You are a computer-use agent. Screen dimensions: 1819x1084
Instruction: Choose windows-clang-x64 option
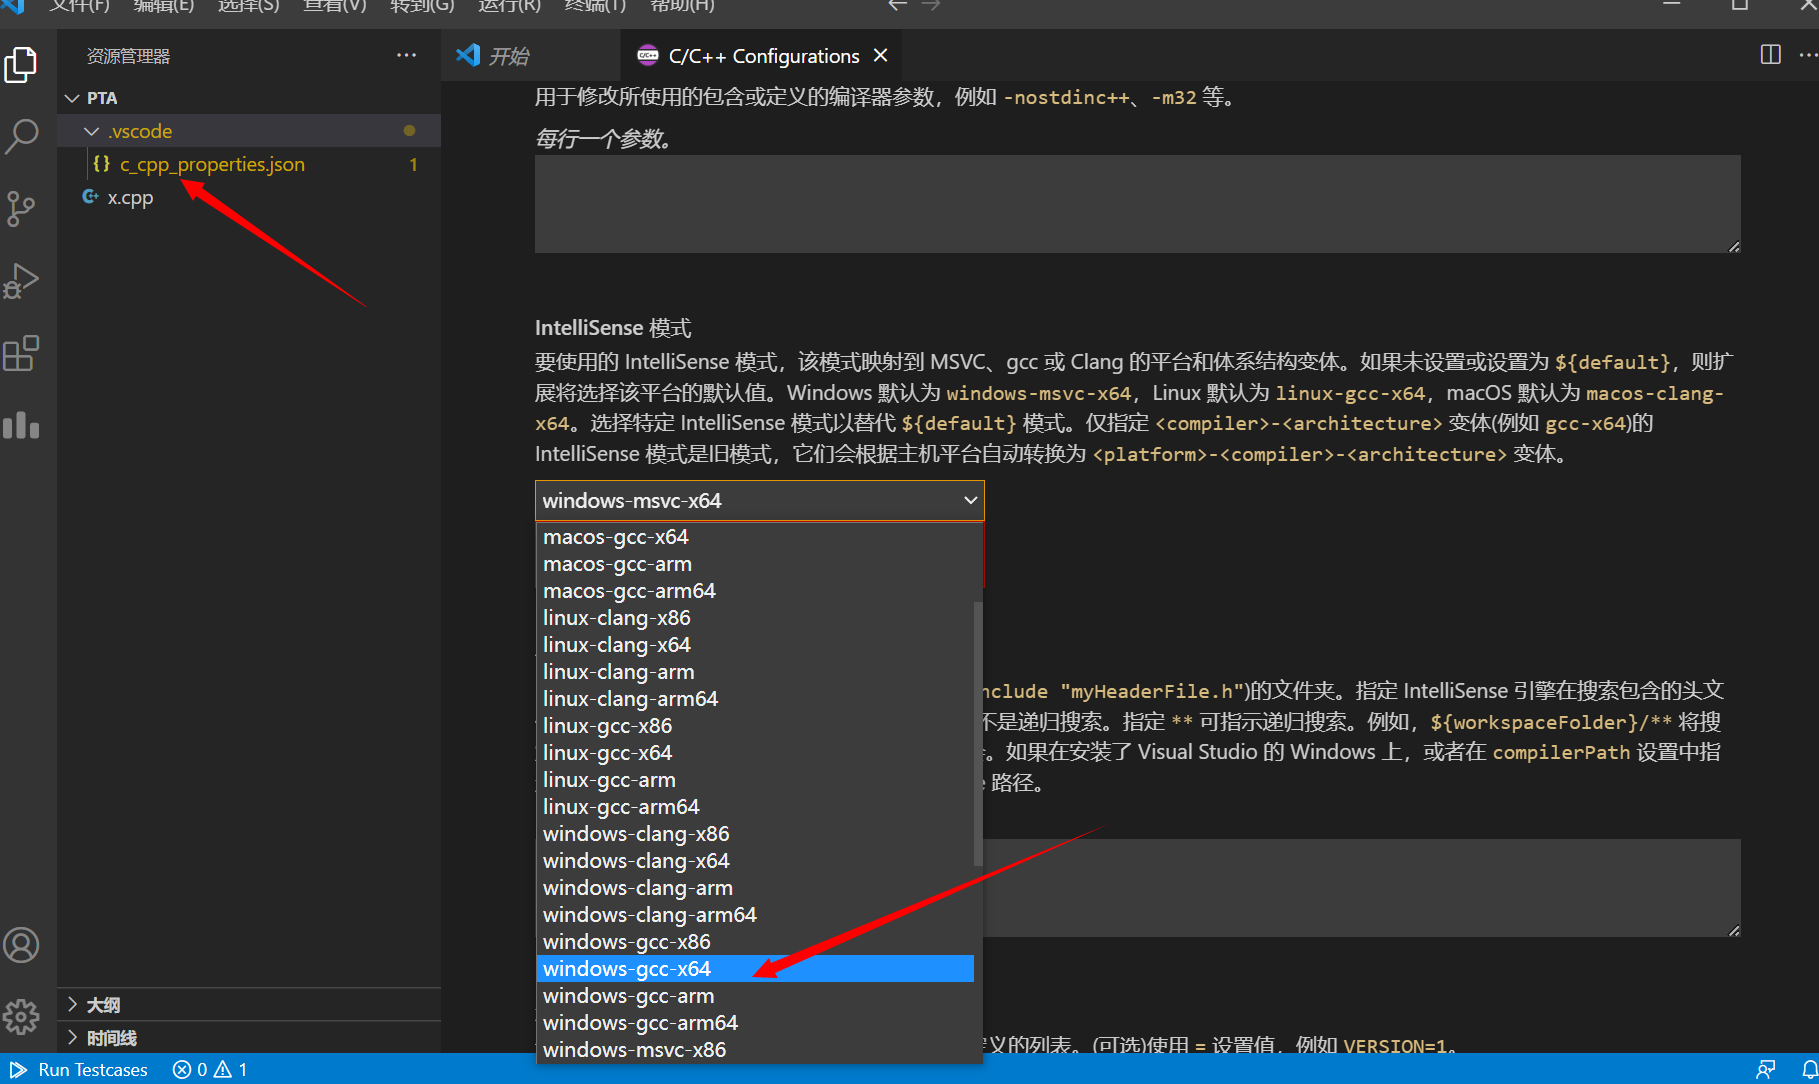click(755, 861)
